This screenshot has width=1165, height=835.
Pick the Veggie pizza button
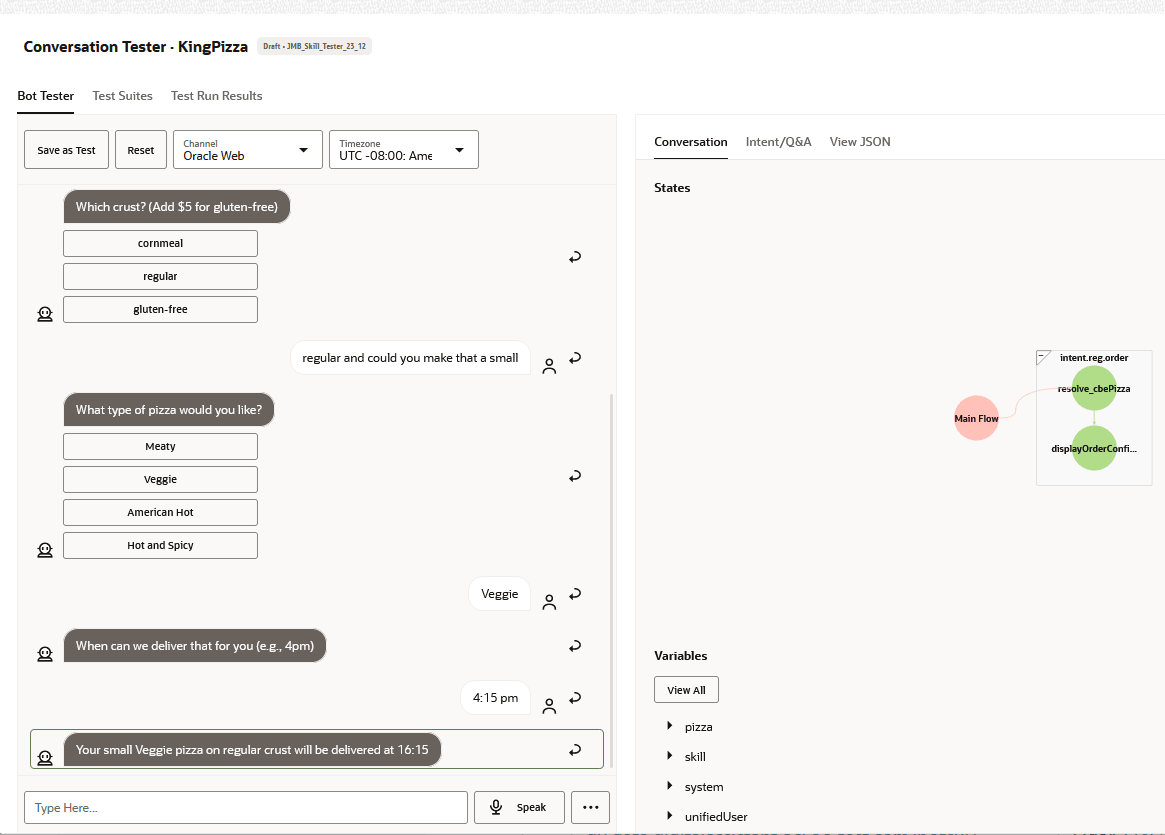[160, 479]
